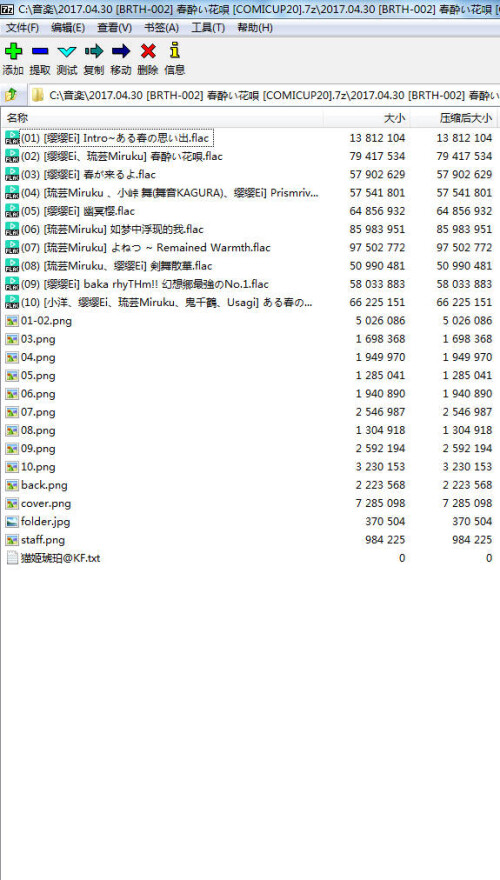Open the 工具(T) menu
The height and width of the screenshot is (880, 500).
pyautogui.click(x=208, y=28)
